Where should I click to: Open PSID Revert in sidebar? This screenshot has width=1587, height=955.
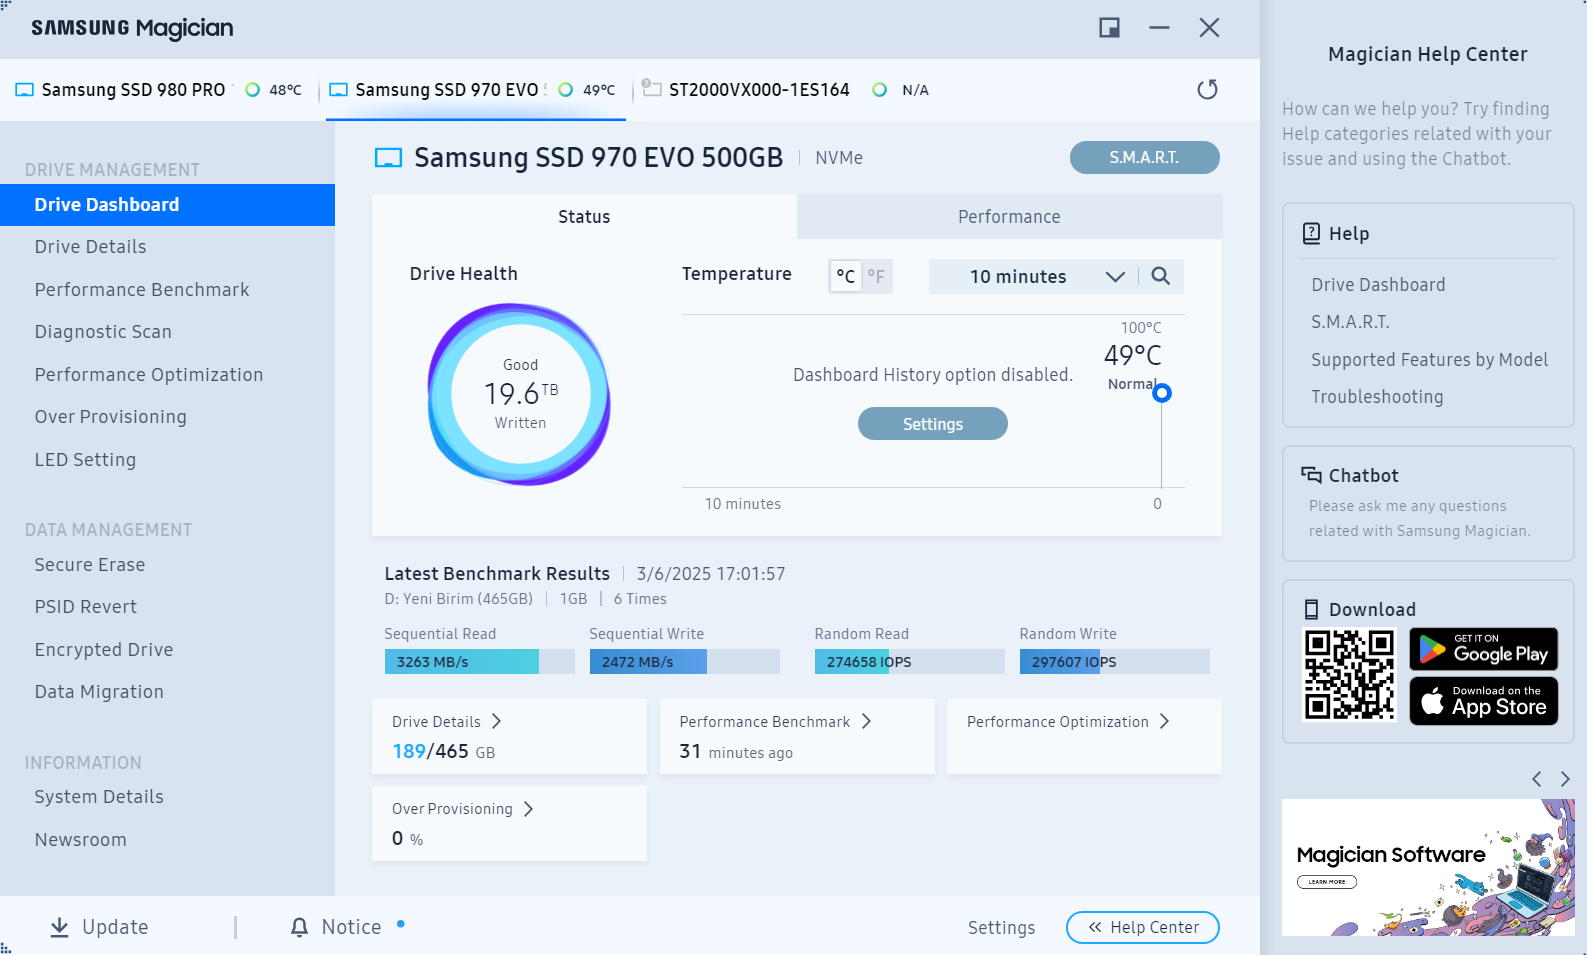pos(86,607)
